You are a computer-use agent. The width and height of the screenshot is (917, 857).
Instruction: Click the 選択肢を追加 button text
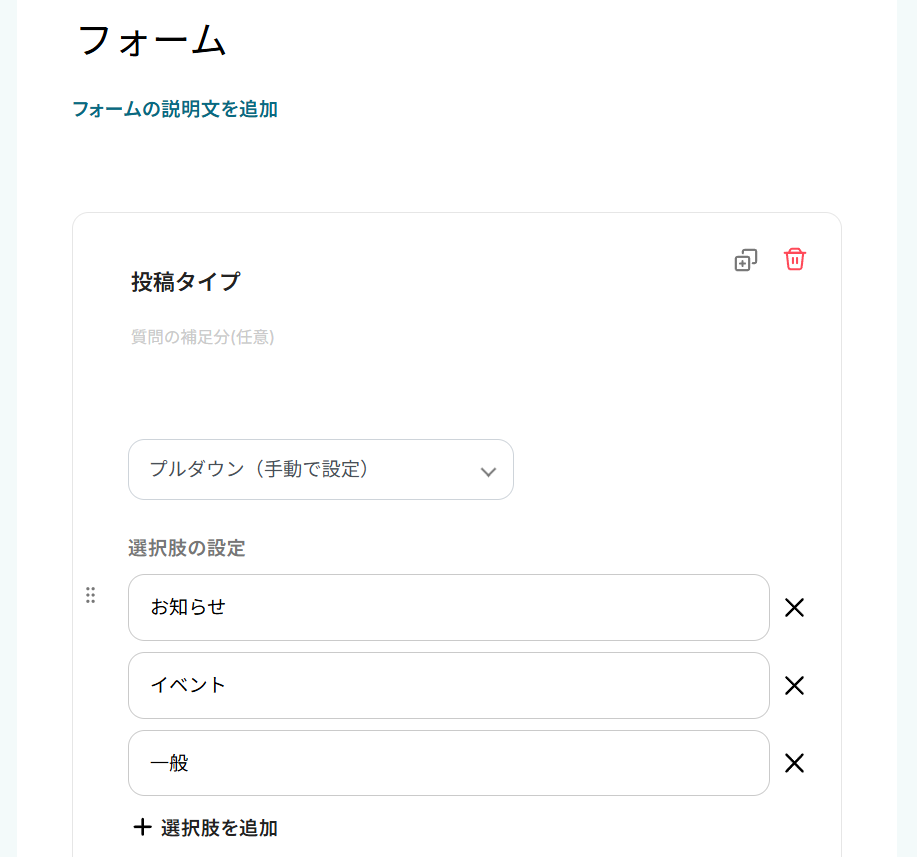(219, 828)
